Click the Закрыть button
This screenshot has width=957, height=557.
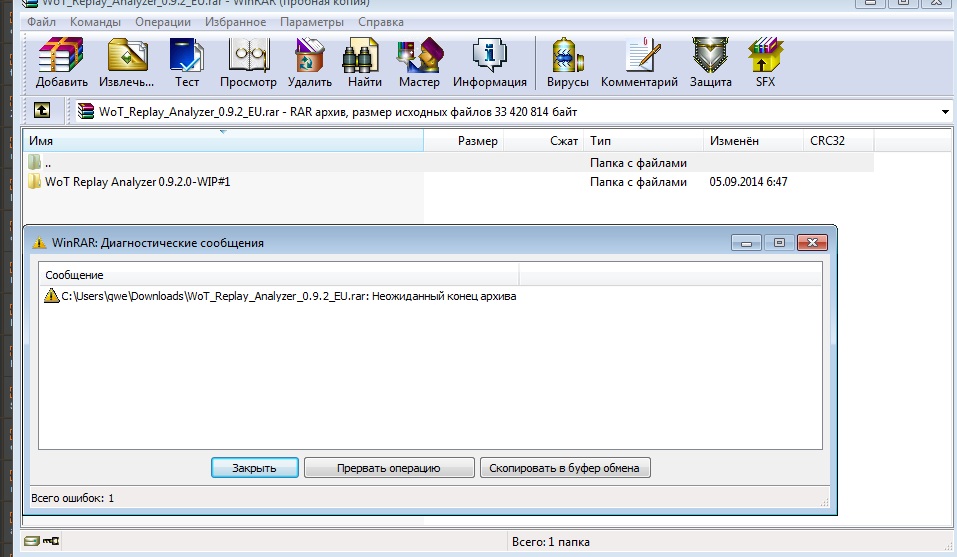(x=255, y=468)
